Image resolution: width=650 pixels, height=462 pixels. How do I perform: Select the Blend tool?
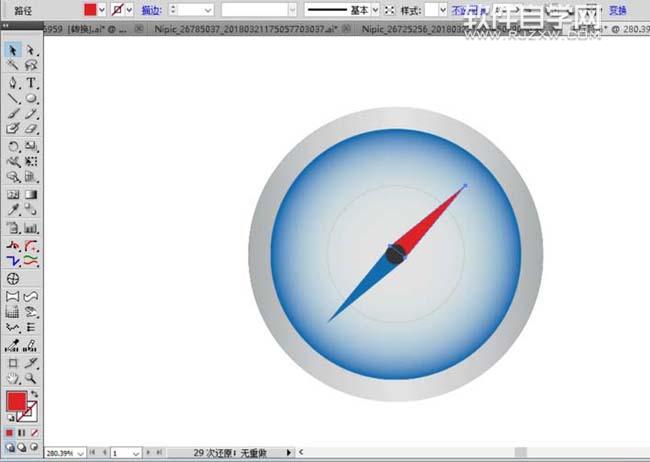point(31,210)
